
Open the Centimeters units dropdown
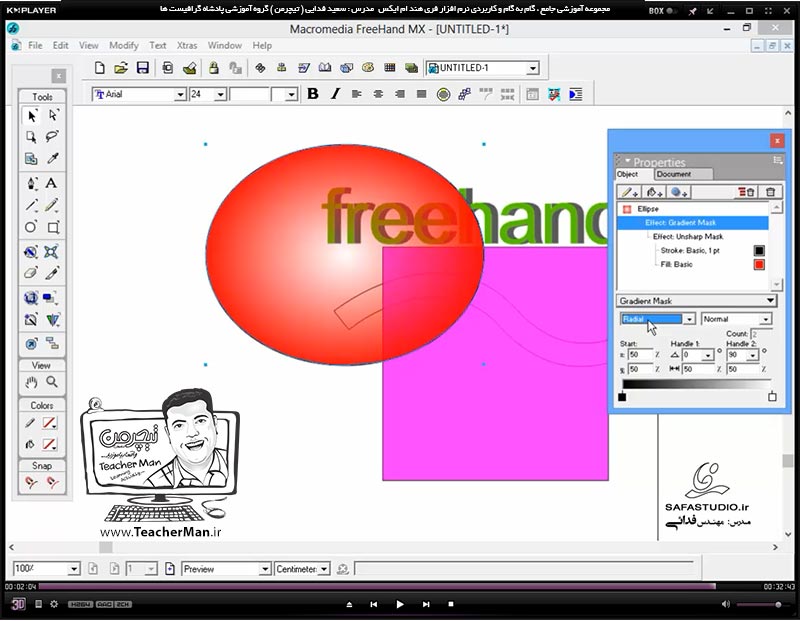point(324,569)
